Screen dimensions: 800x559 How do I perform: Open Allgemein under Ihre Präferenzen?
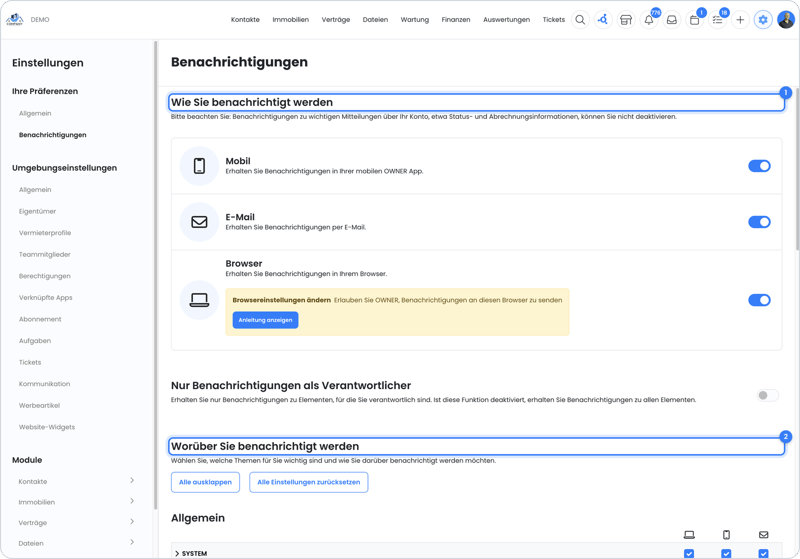click(35, 113)
